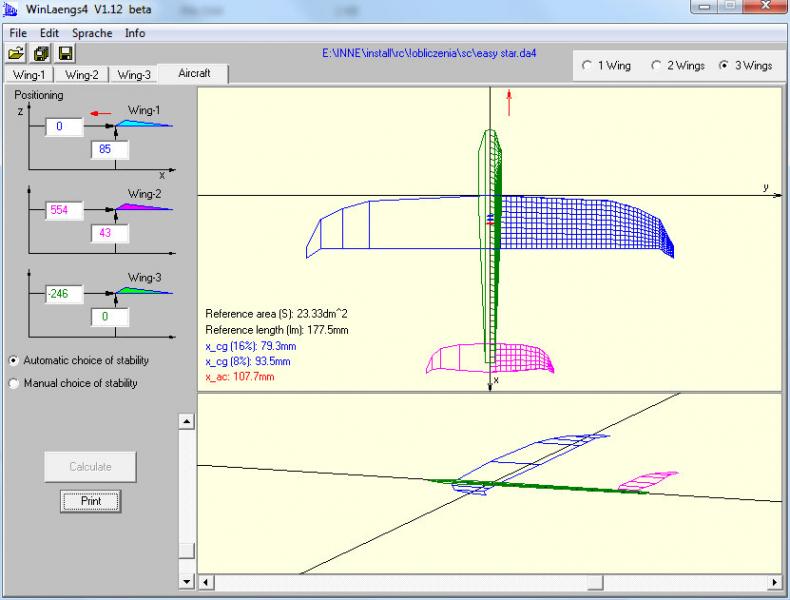Open the Sprache language menu

pyautogui.click(x=90, y=32)
